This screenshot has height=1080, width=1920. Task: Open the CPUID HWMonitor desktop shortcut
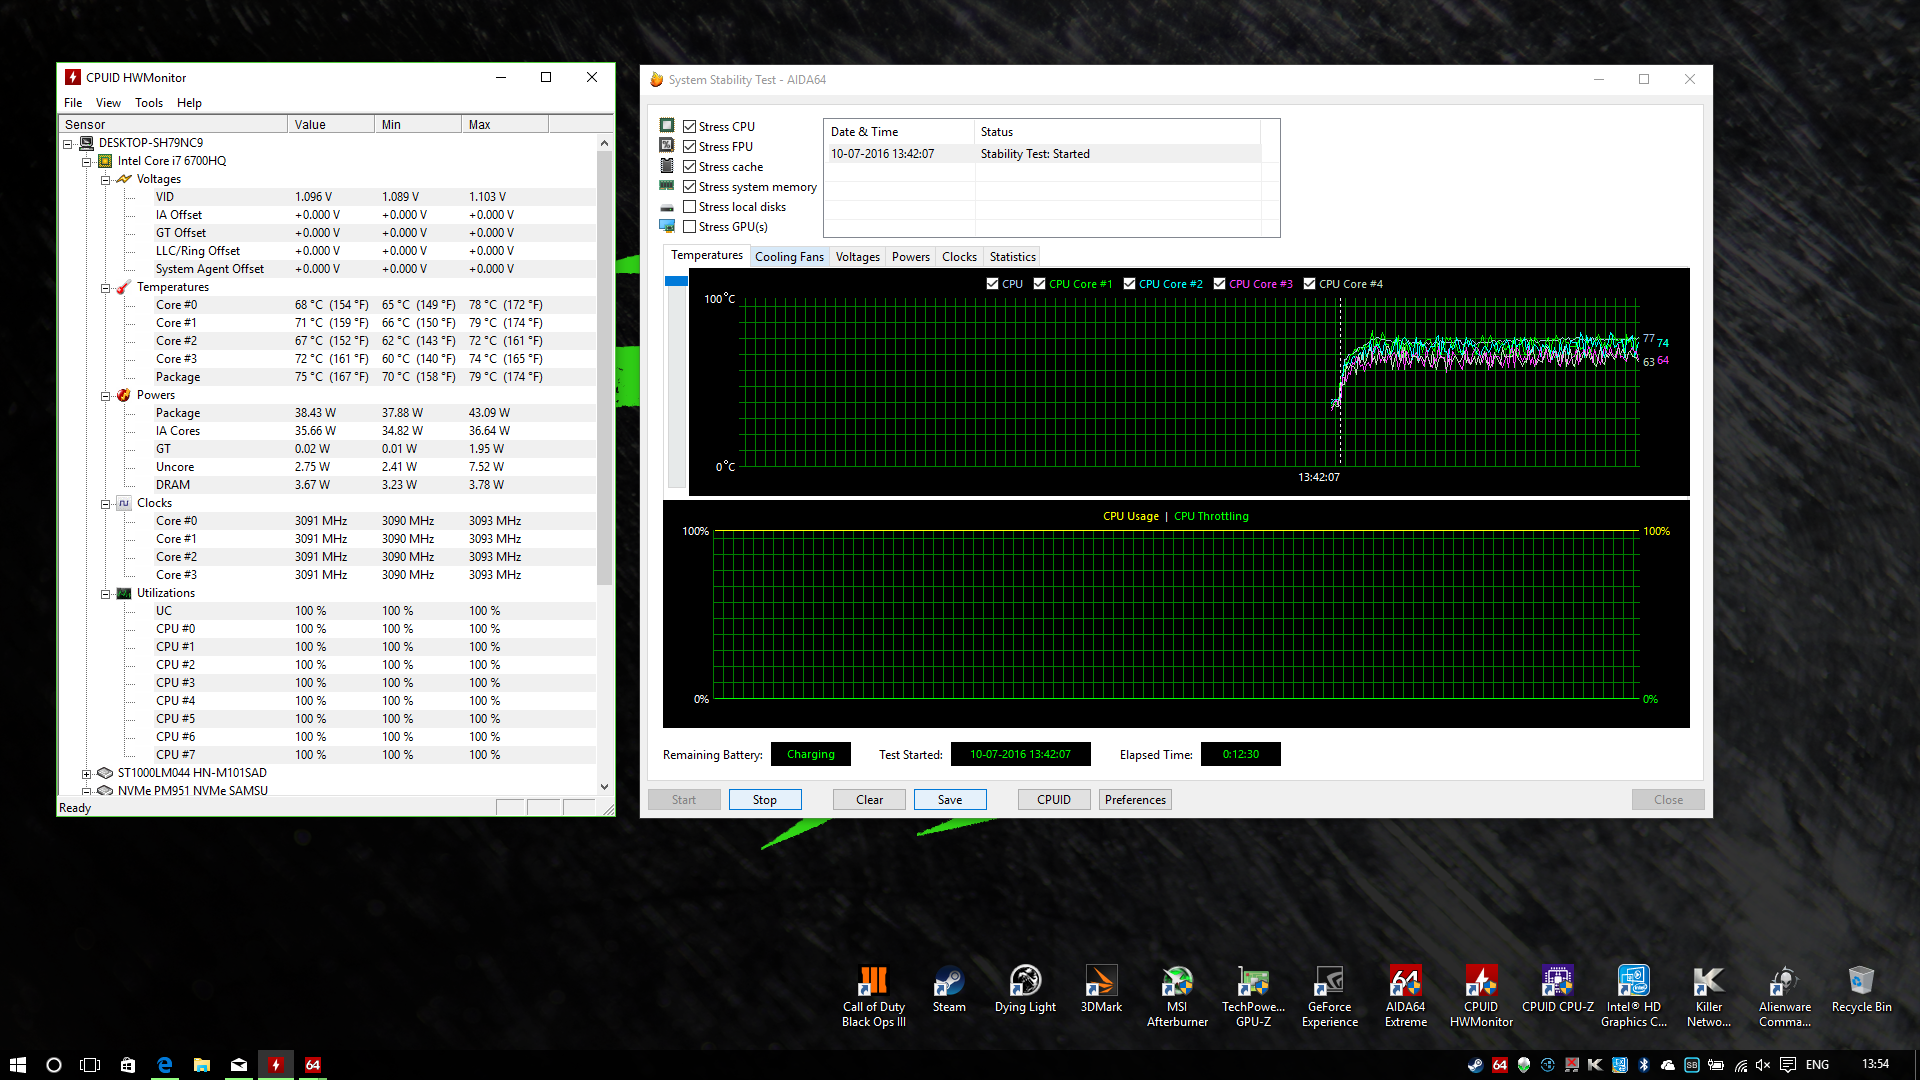1481,996
